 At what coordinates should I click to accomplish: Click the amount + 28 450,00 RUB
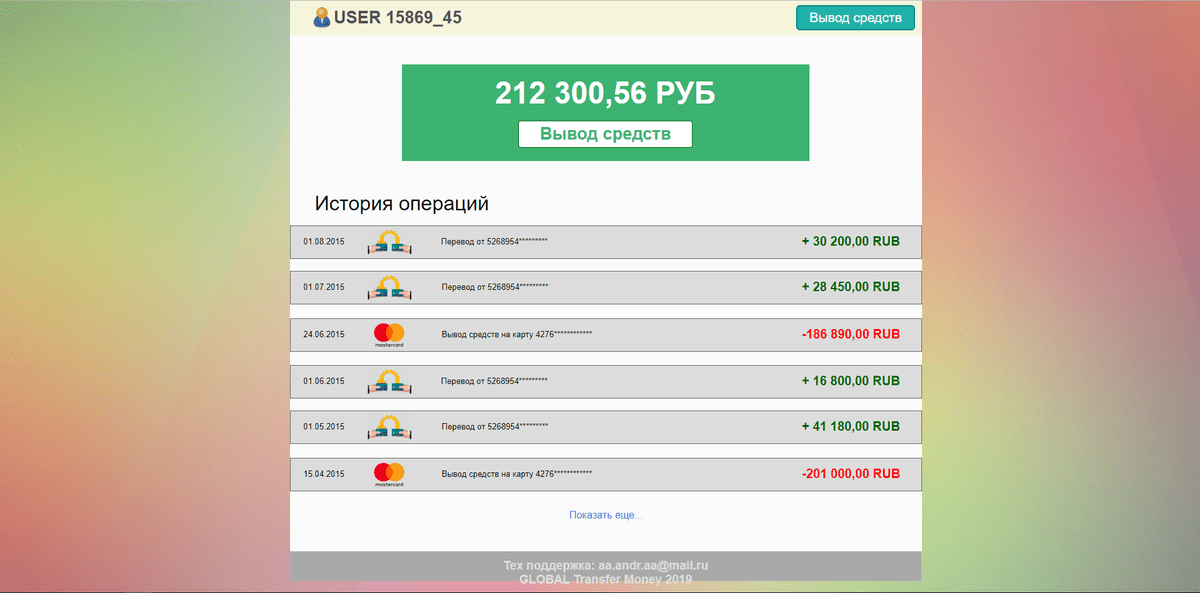tap(851, 287)
